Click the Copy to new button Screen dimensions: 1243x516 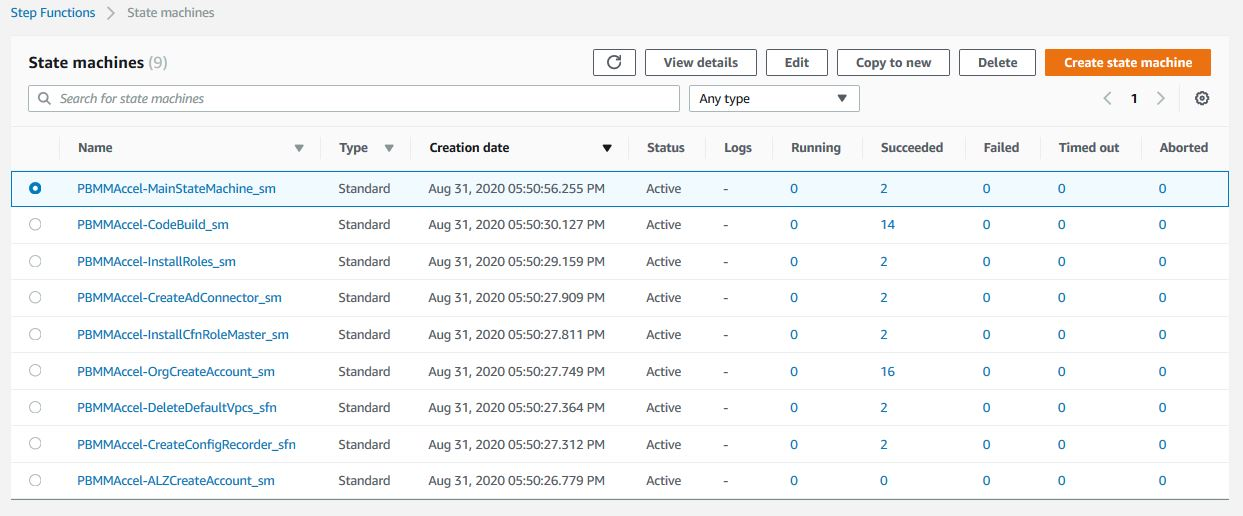[x=893, y=62]
